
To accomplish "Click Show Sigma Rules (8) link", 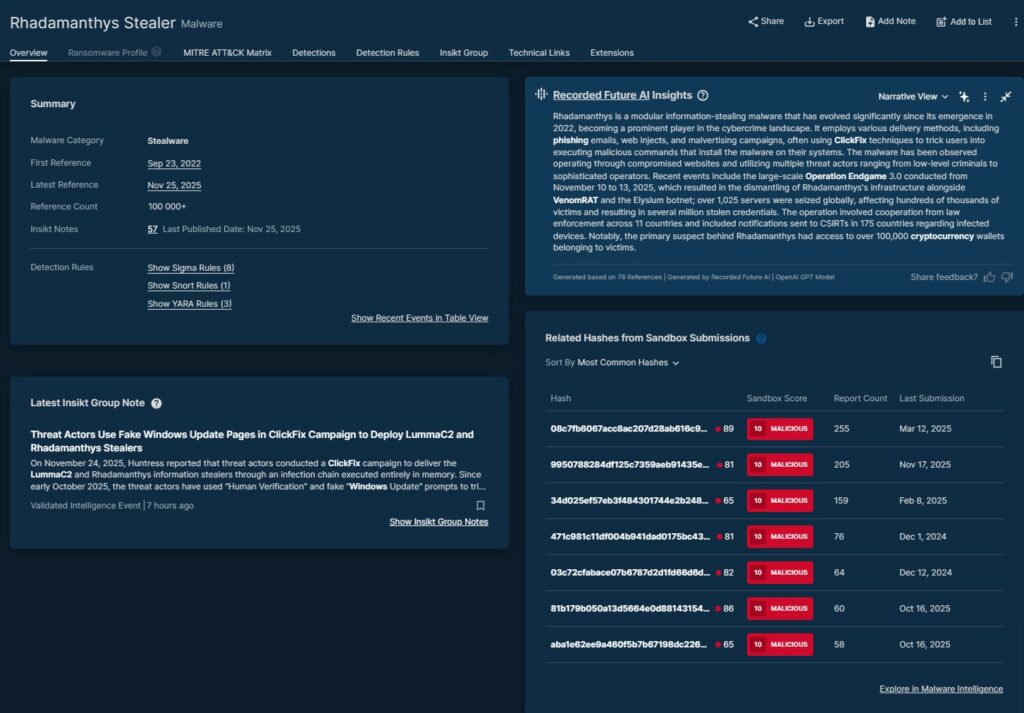I will [190, 268].
